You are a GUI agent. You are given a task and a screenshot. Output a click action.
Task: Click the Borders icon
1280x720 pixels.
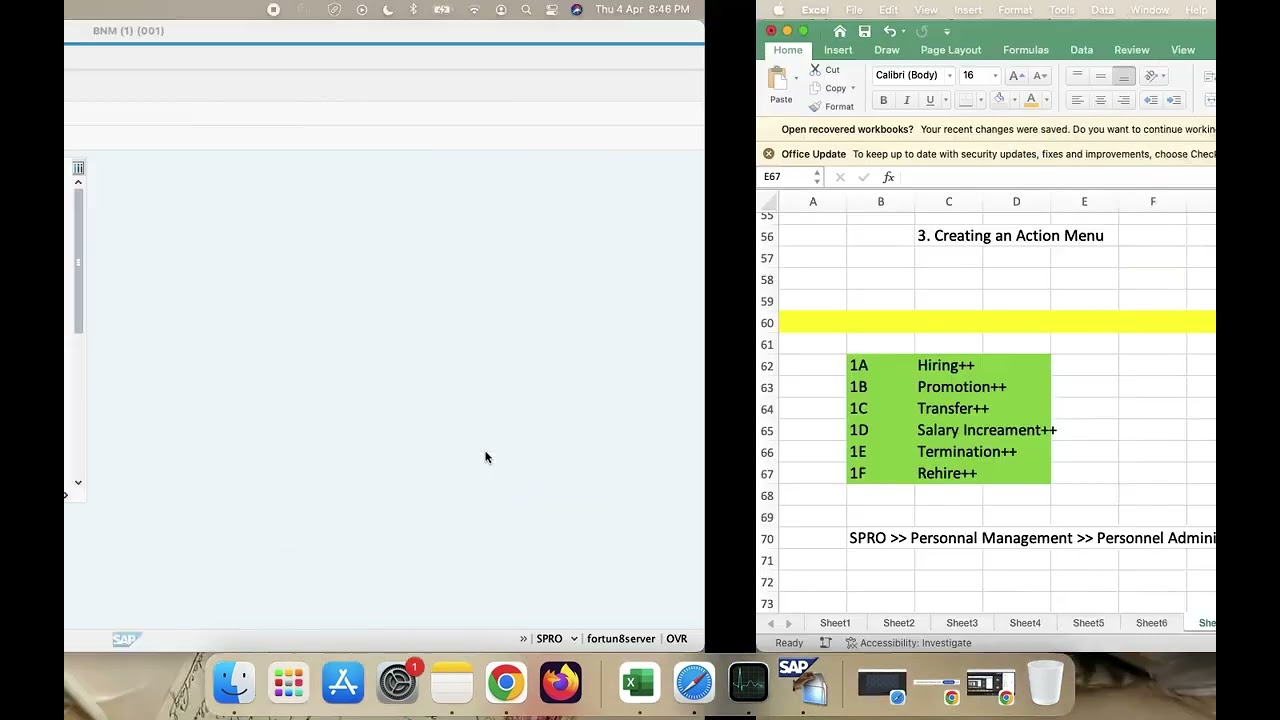pos(965,100)
